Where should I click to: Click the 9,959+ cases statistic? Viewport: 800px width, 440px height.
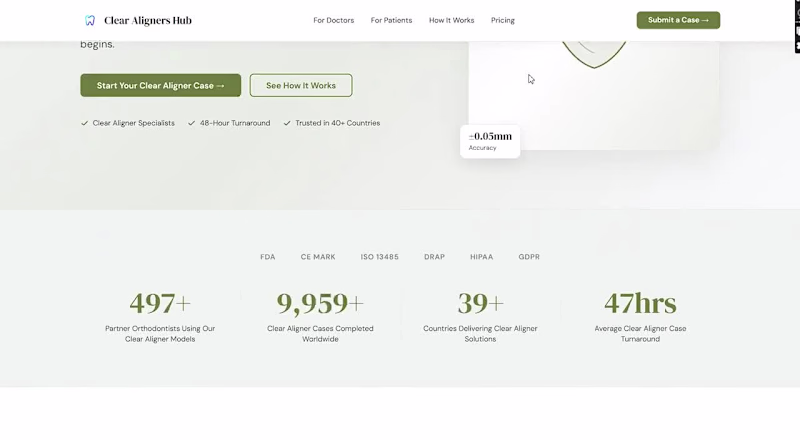(320, 303)
